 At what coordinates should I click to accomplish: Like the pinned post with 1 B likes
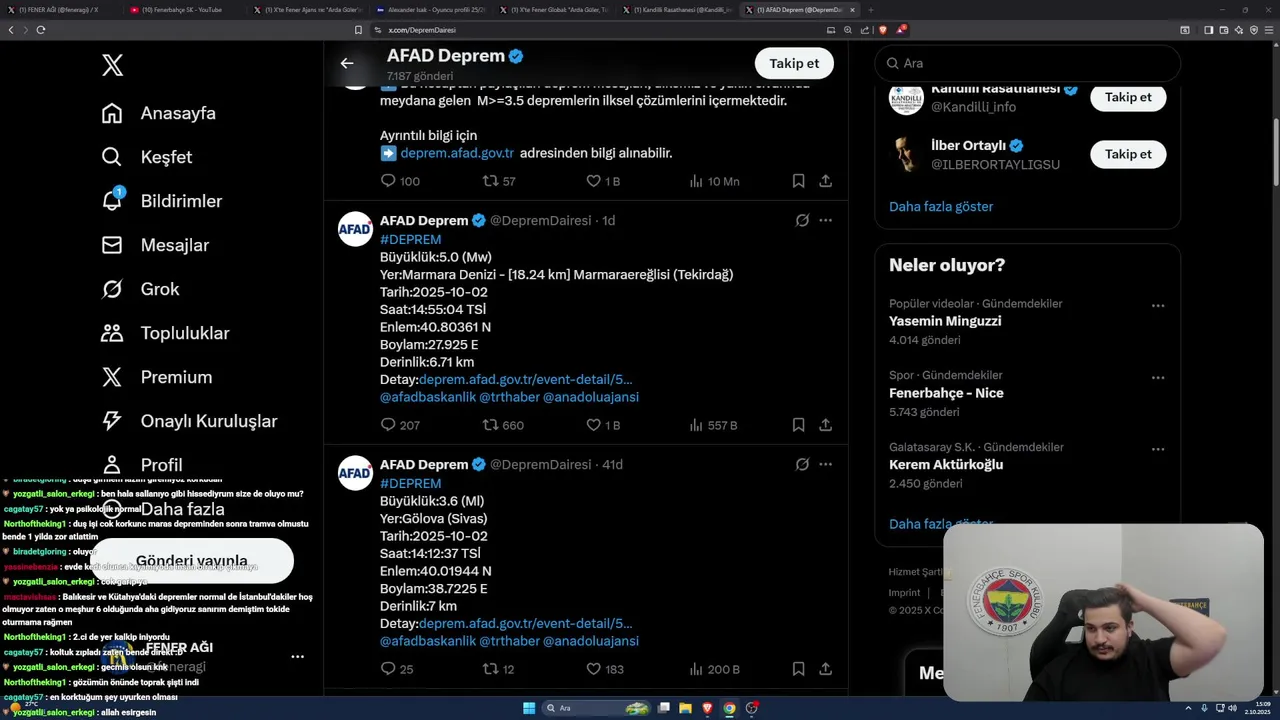pyautogui.click(x=603, y=181)
